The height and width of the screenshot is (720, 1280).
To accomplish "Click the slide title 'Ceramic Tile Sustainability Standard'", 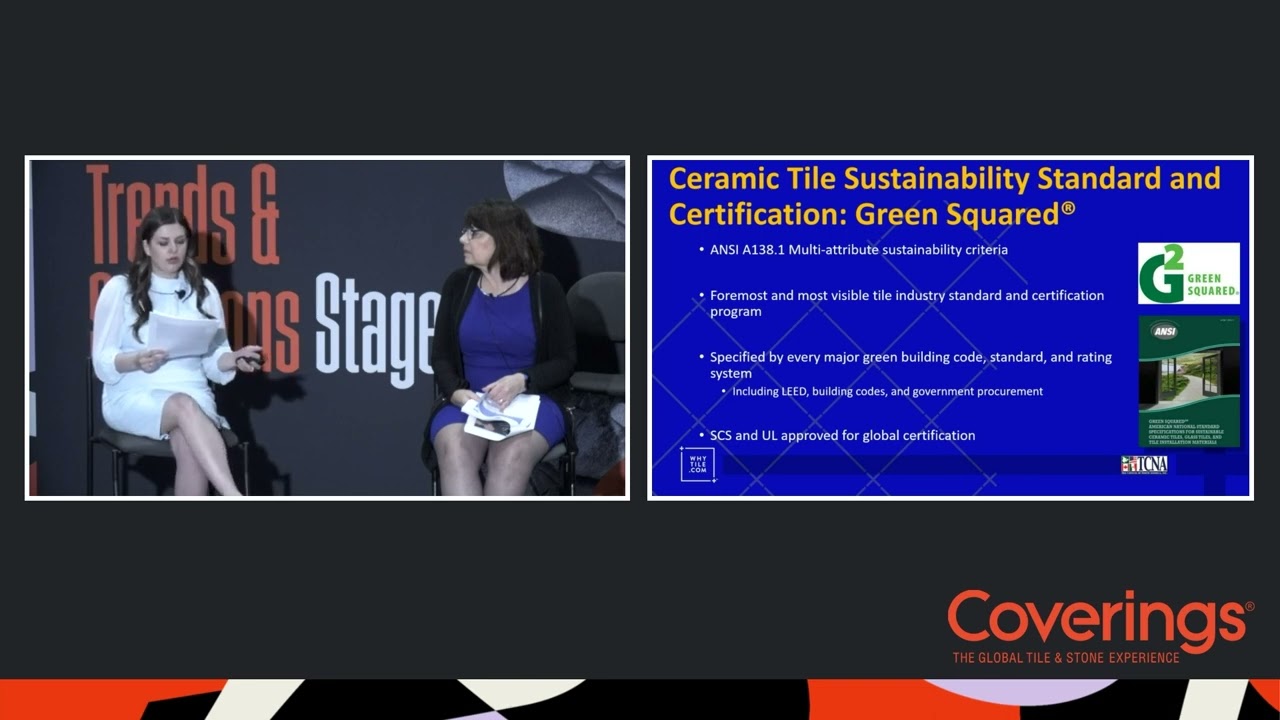I will point(945,195).
